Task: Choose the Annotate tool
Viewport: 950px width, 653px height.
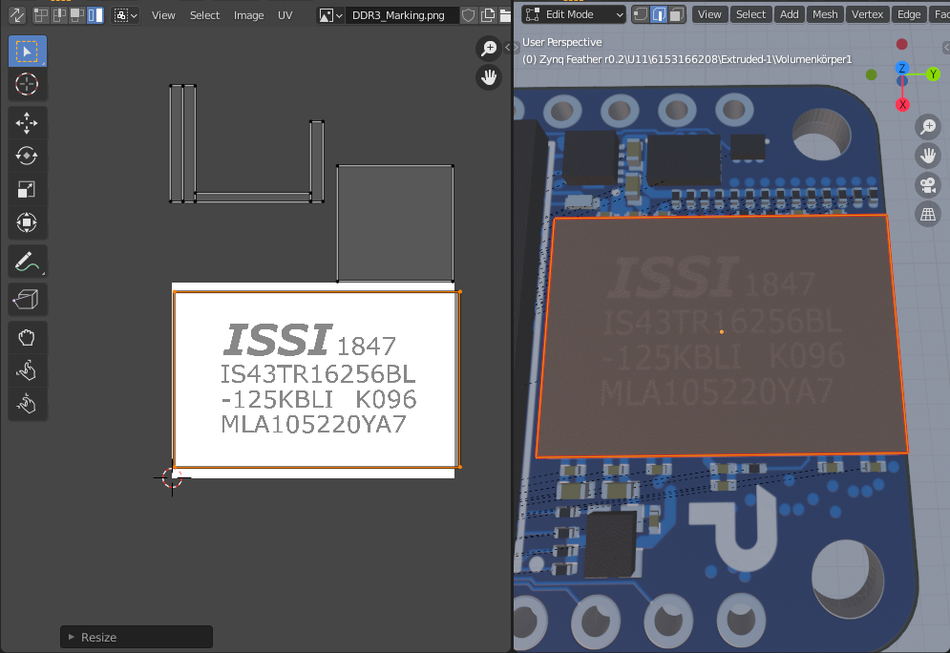Action: click(x=27, y=262)
